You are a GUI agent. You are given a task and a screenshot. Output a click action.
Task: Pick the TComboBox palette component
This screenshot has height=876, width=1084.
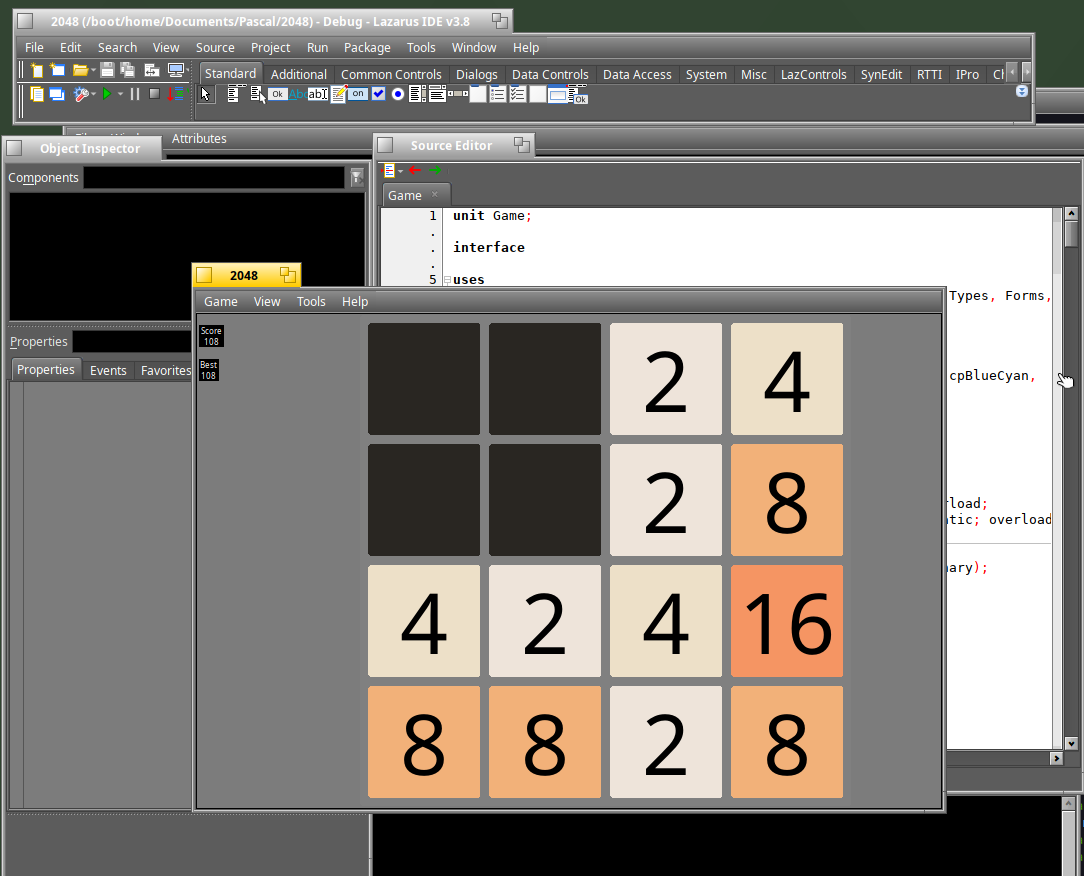coord(437,94)
